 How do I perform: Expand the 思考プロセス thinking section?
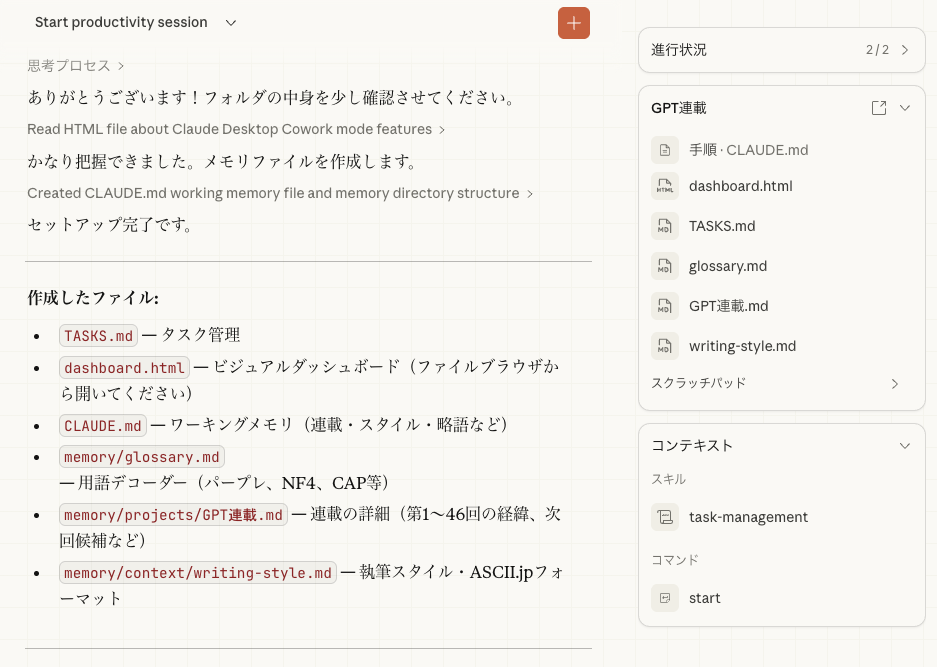tap(75, 66)
